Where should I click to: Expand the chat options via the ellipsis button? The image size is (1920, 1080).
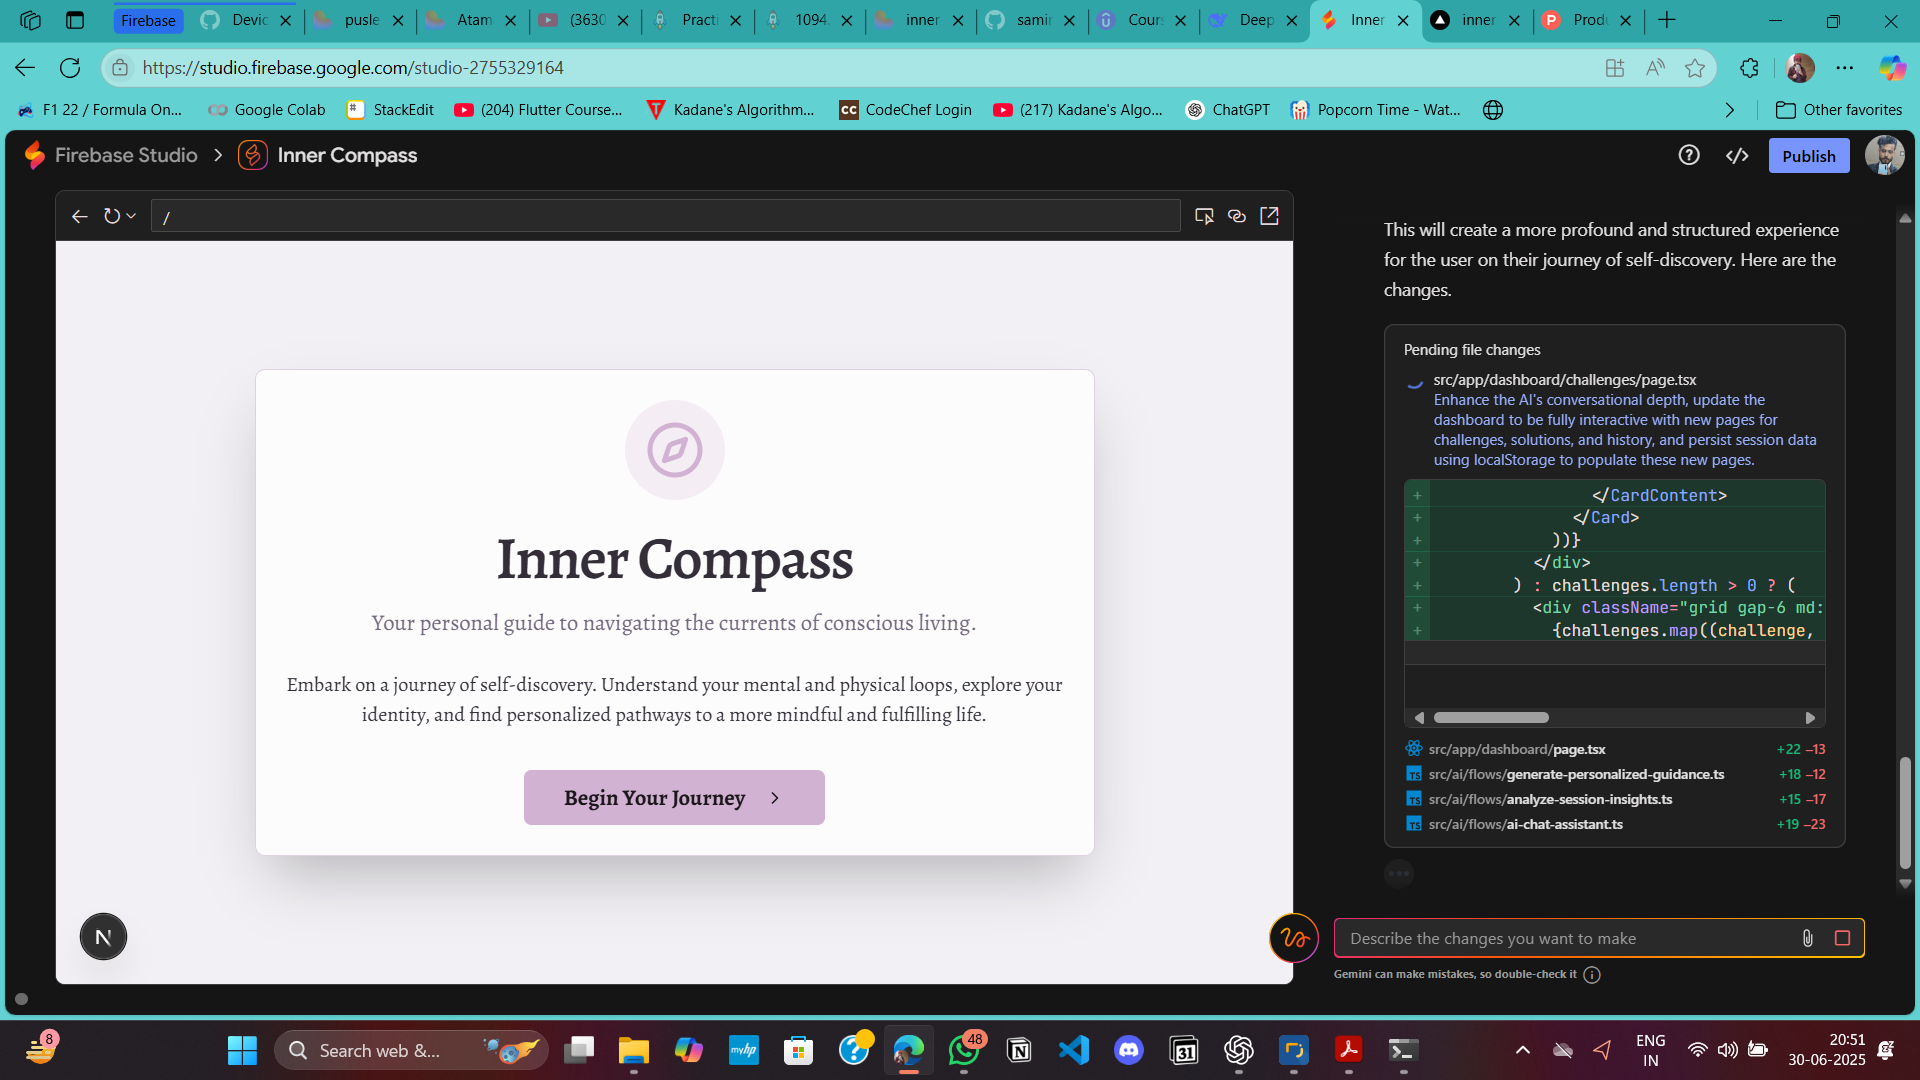(1398, 873)
